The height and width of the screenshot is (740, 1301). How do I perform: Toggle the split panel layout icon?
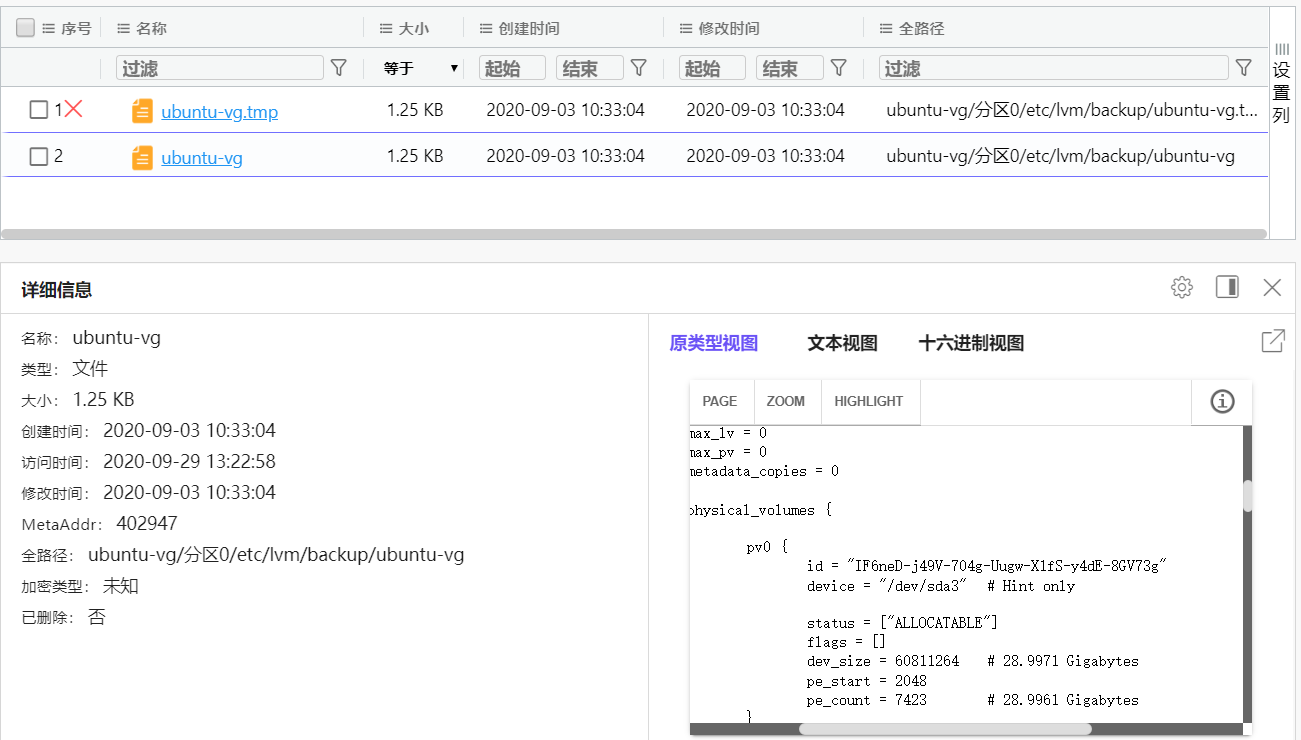1227,288
